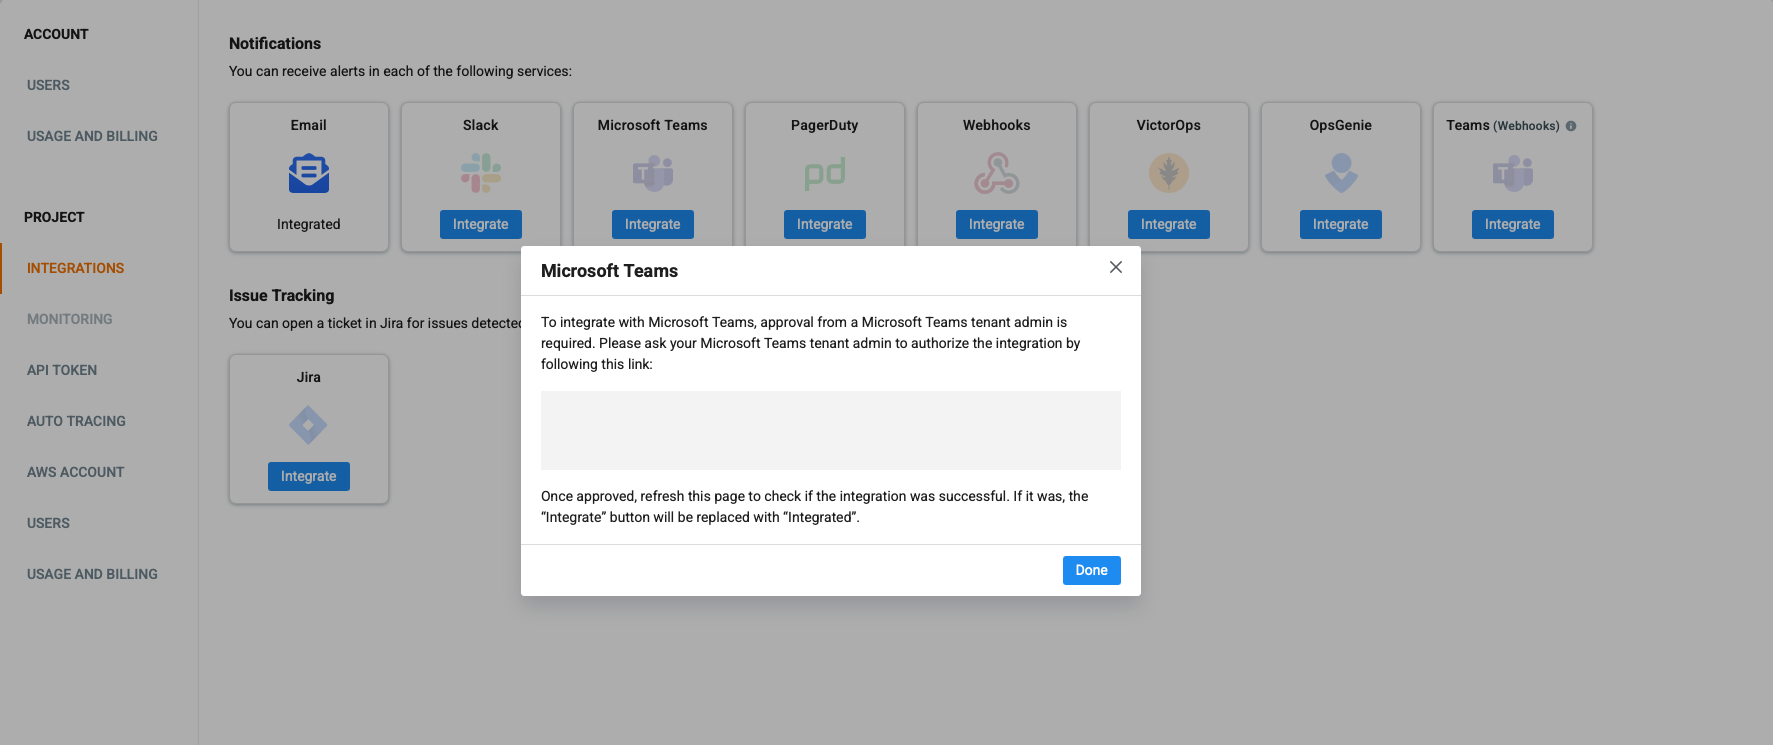The height and width of the screenshot is (745, 1773).
Task: Click the Email envelope icon
Action: coord(309,173)
